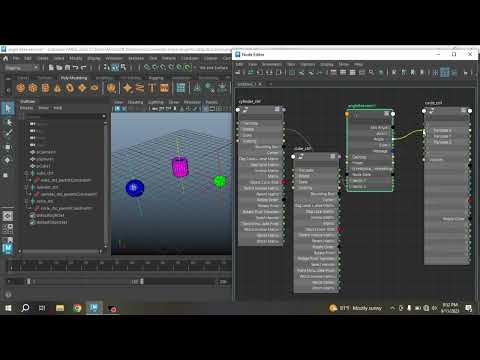
Task: Close the Untitled_1 Node Editor tab
Action: click(260, 84)
